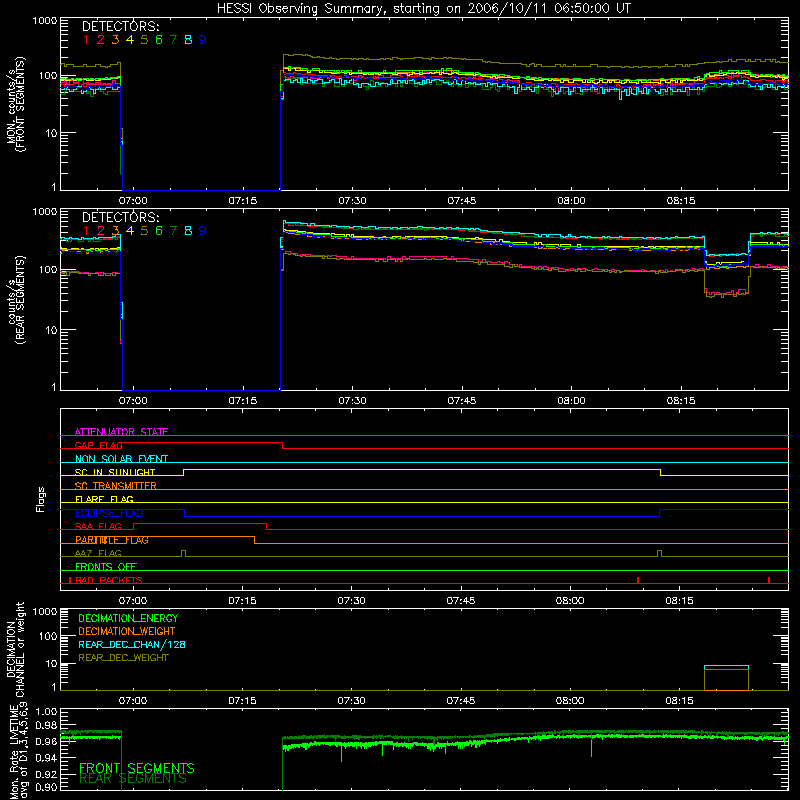Click the 0.92 value on livetime axis
The height and width of the screenshot is (800, 800).
(x=46, y=772)
